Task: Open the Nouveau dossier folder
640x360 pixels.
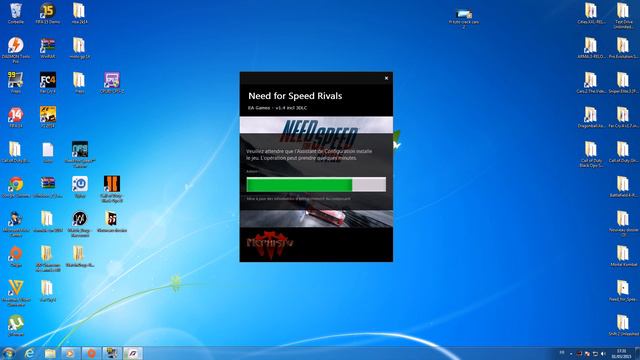Action: pos(623,224)
